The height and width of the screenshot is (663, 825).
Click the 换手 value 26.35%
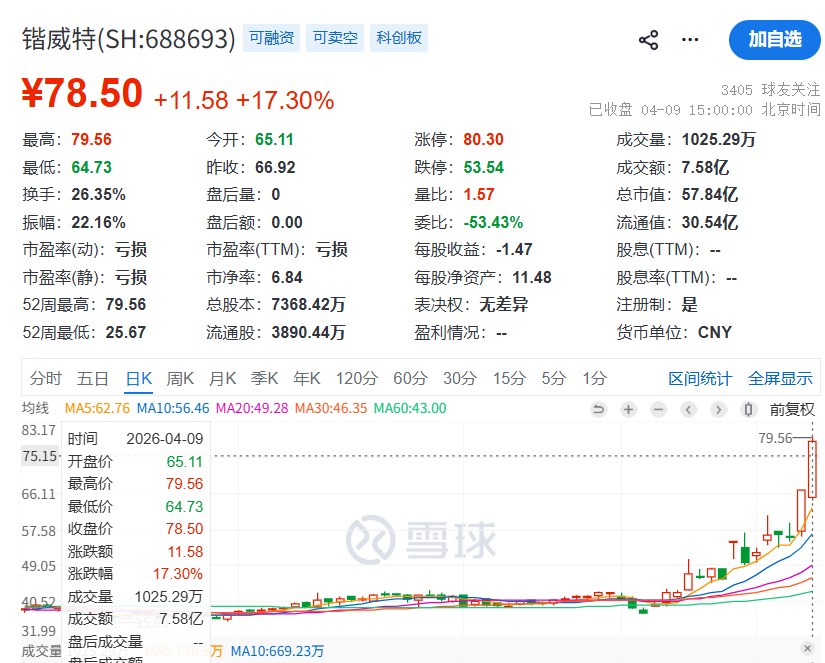click(98, 195)
